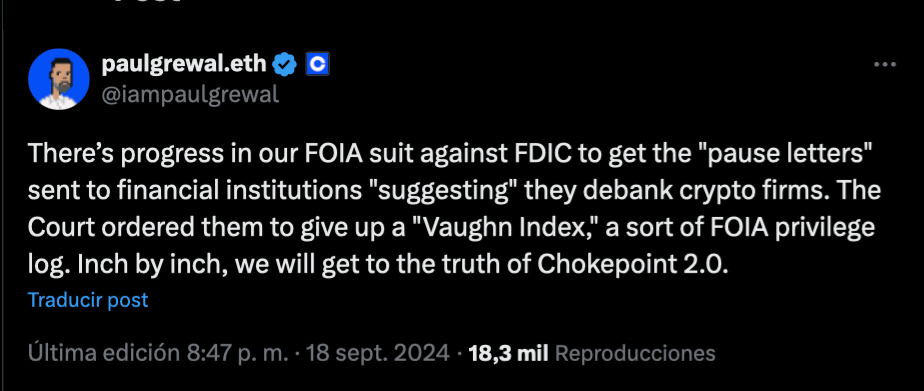The image size is (924, 391).
Task: Click the Reproducciones label
Action: [635, 353]
